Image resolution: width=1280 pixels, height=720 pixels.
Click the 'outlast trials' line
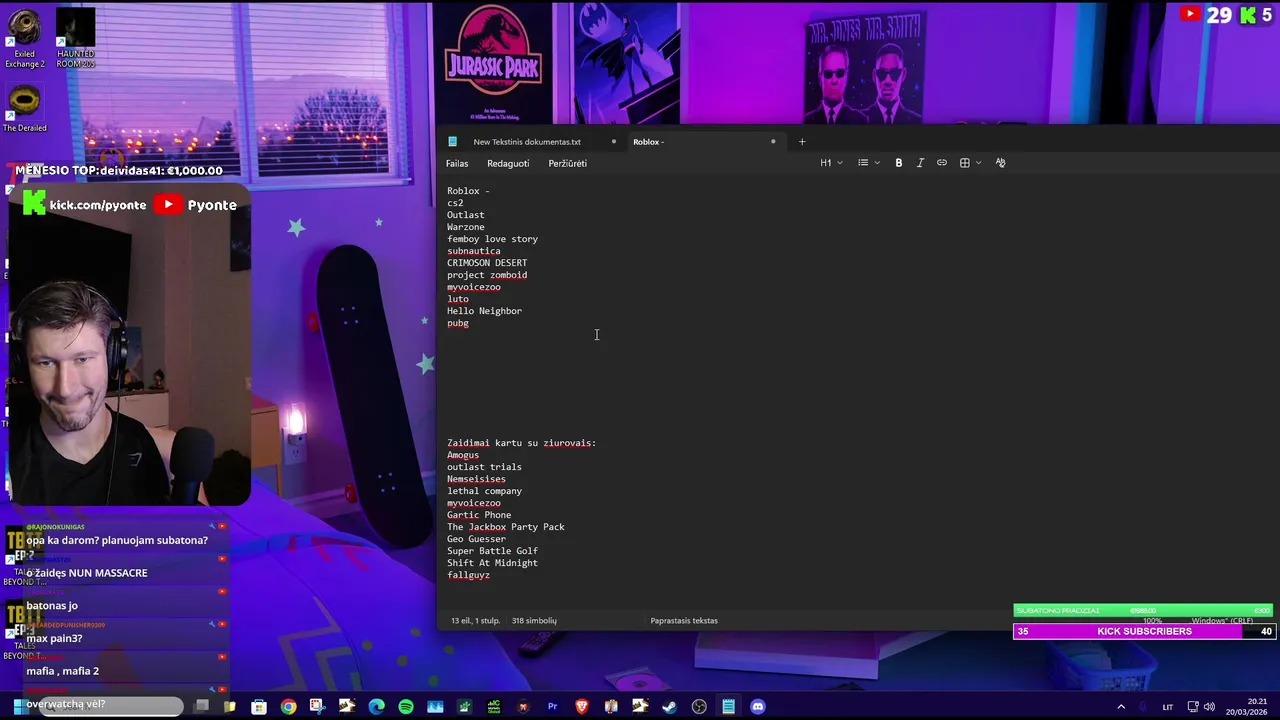484,467
